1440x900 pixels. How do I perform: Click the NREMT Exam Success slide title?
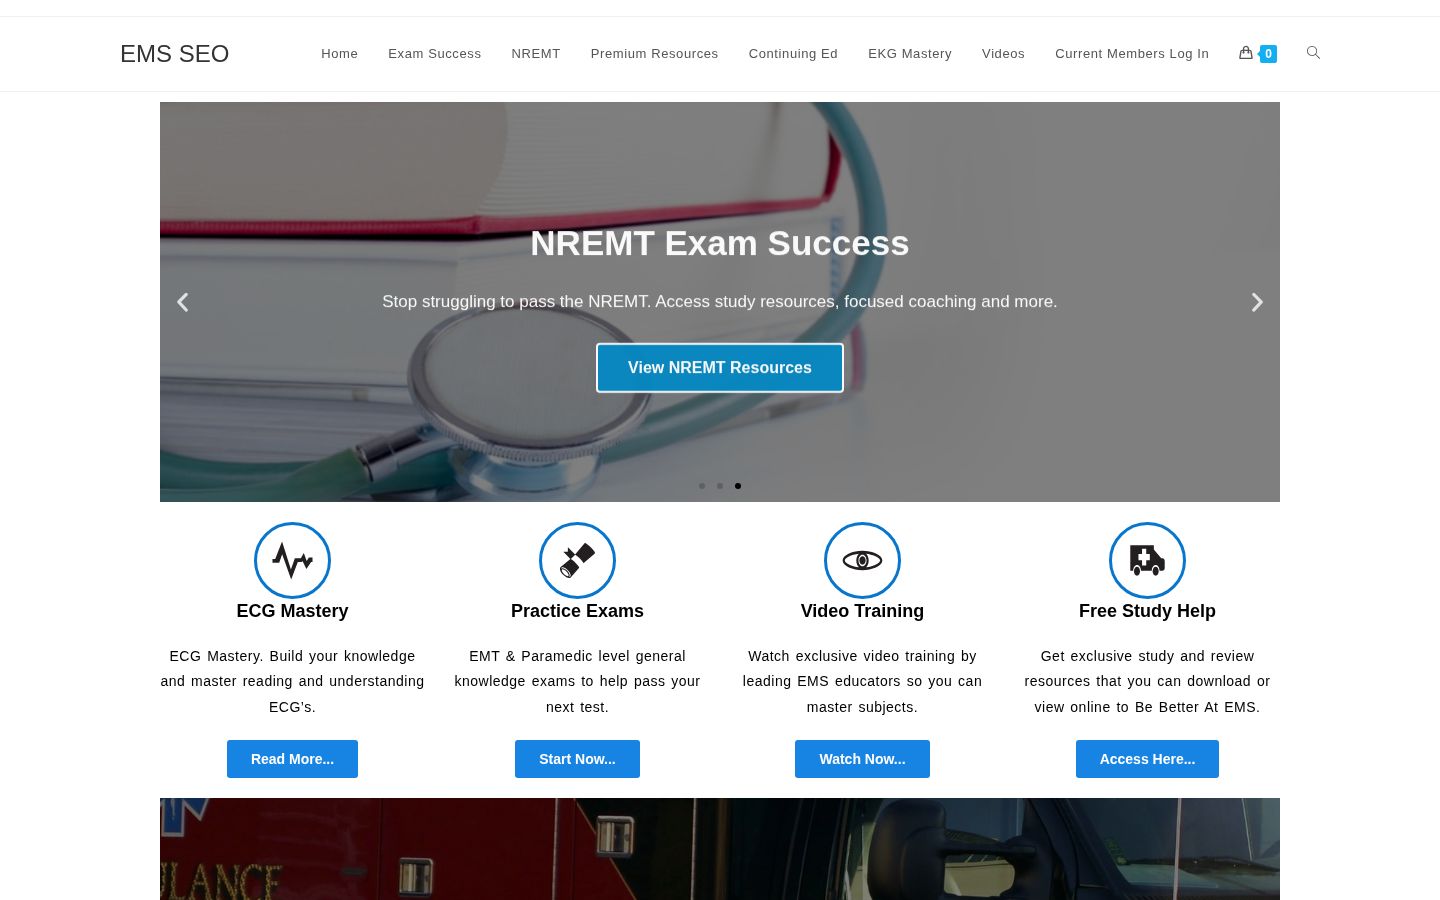(720, 243)
